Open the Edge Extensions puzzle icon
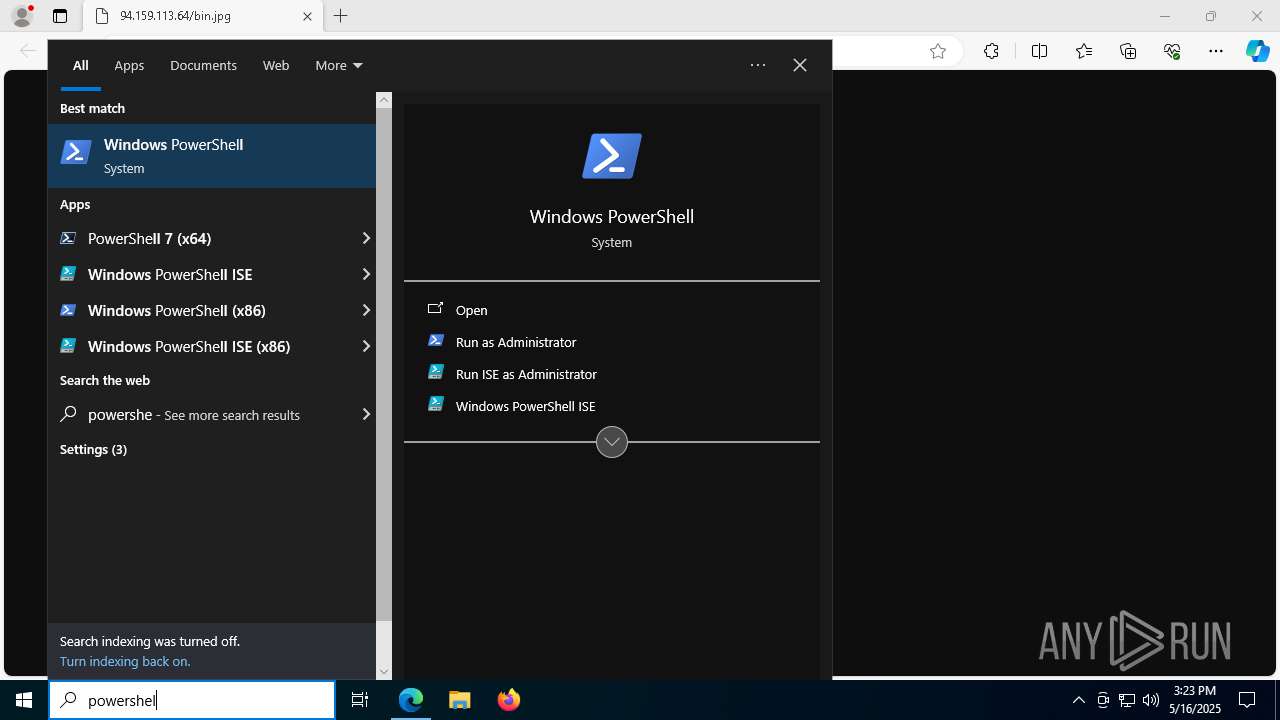This screenshot has height=720, width=1280. (991, 52)
